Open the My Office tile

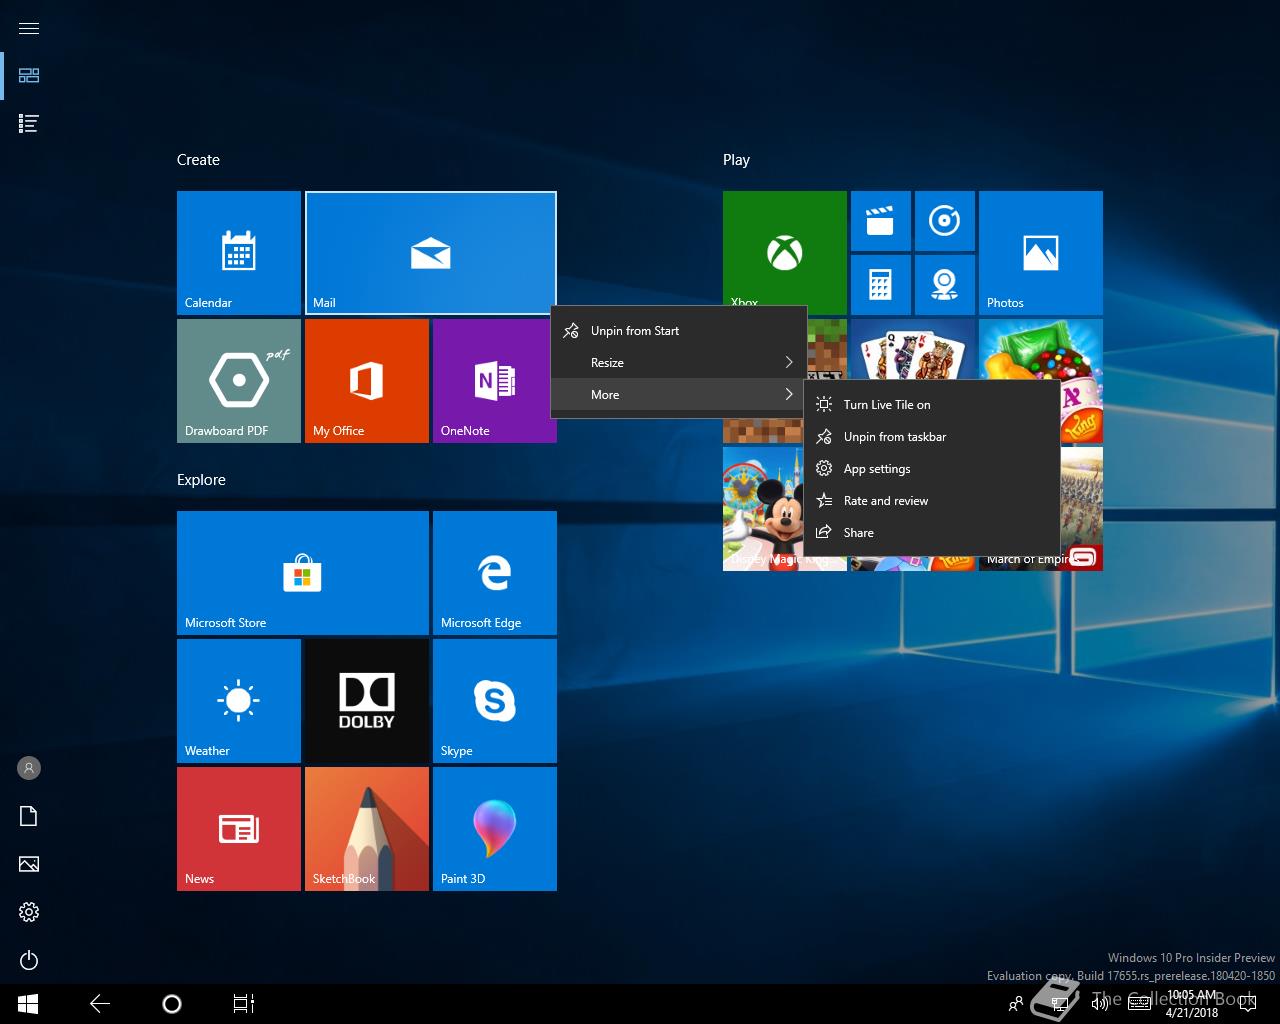coord(367,381)
